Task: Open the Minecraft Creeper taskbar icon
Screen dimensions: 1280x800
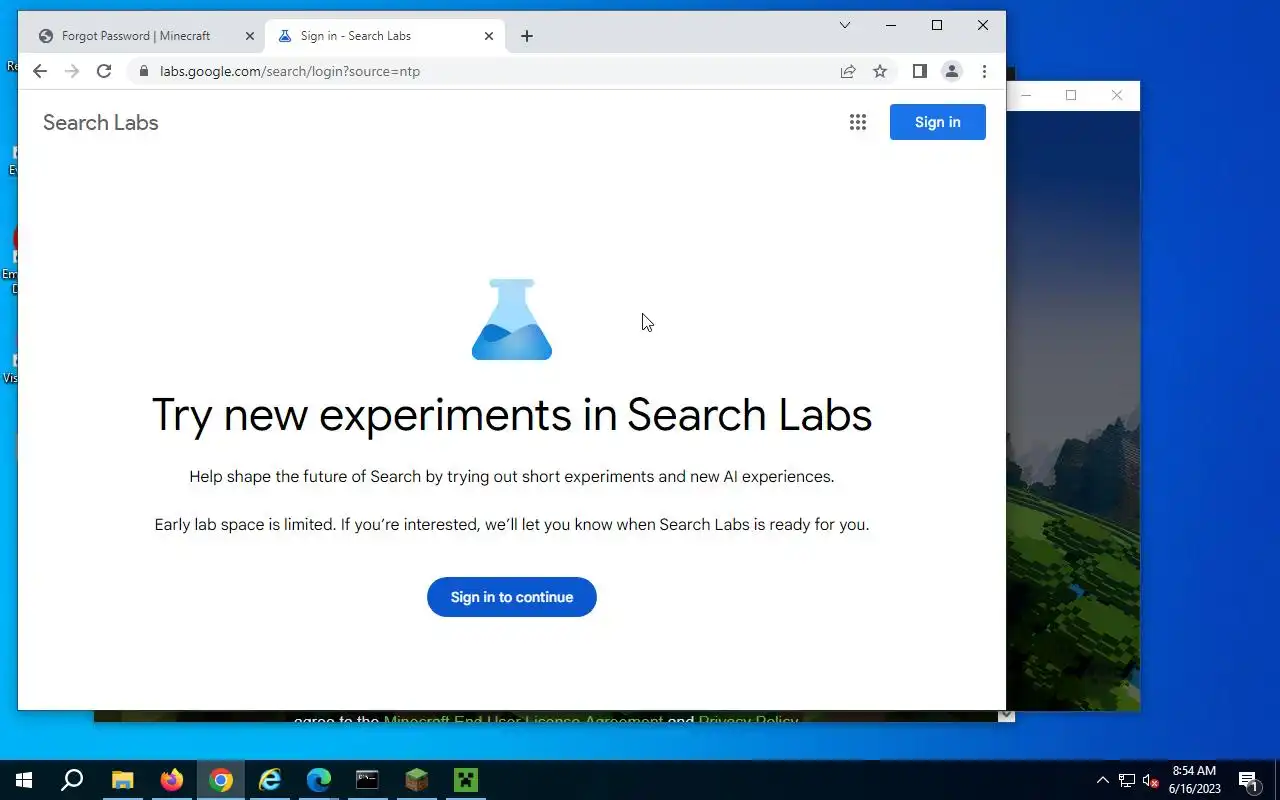Action: tap(466, 780)
